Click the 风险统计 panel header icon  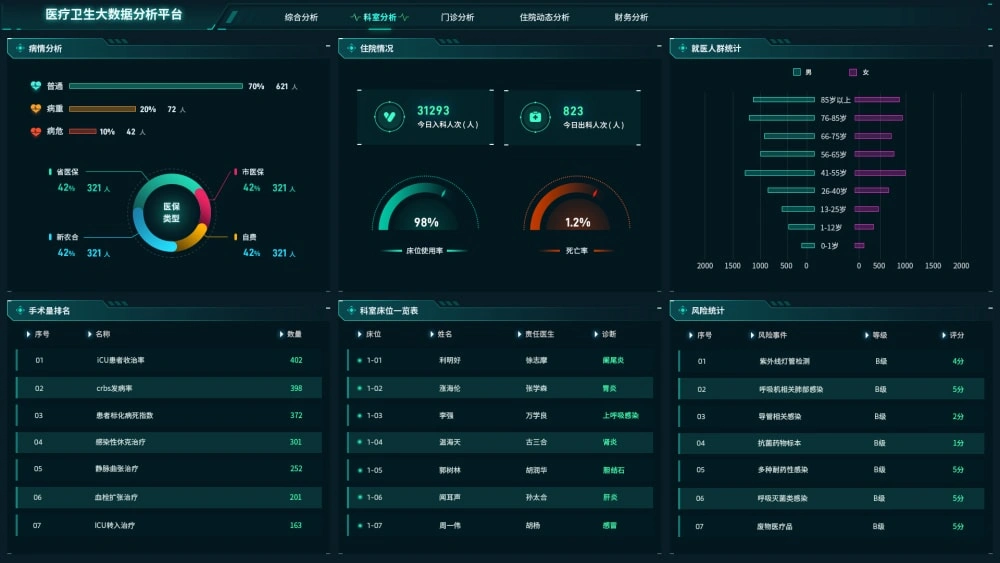pos(682,311)
